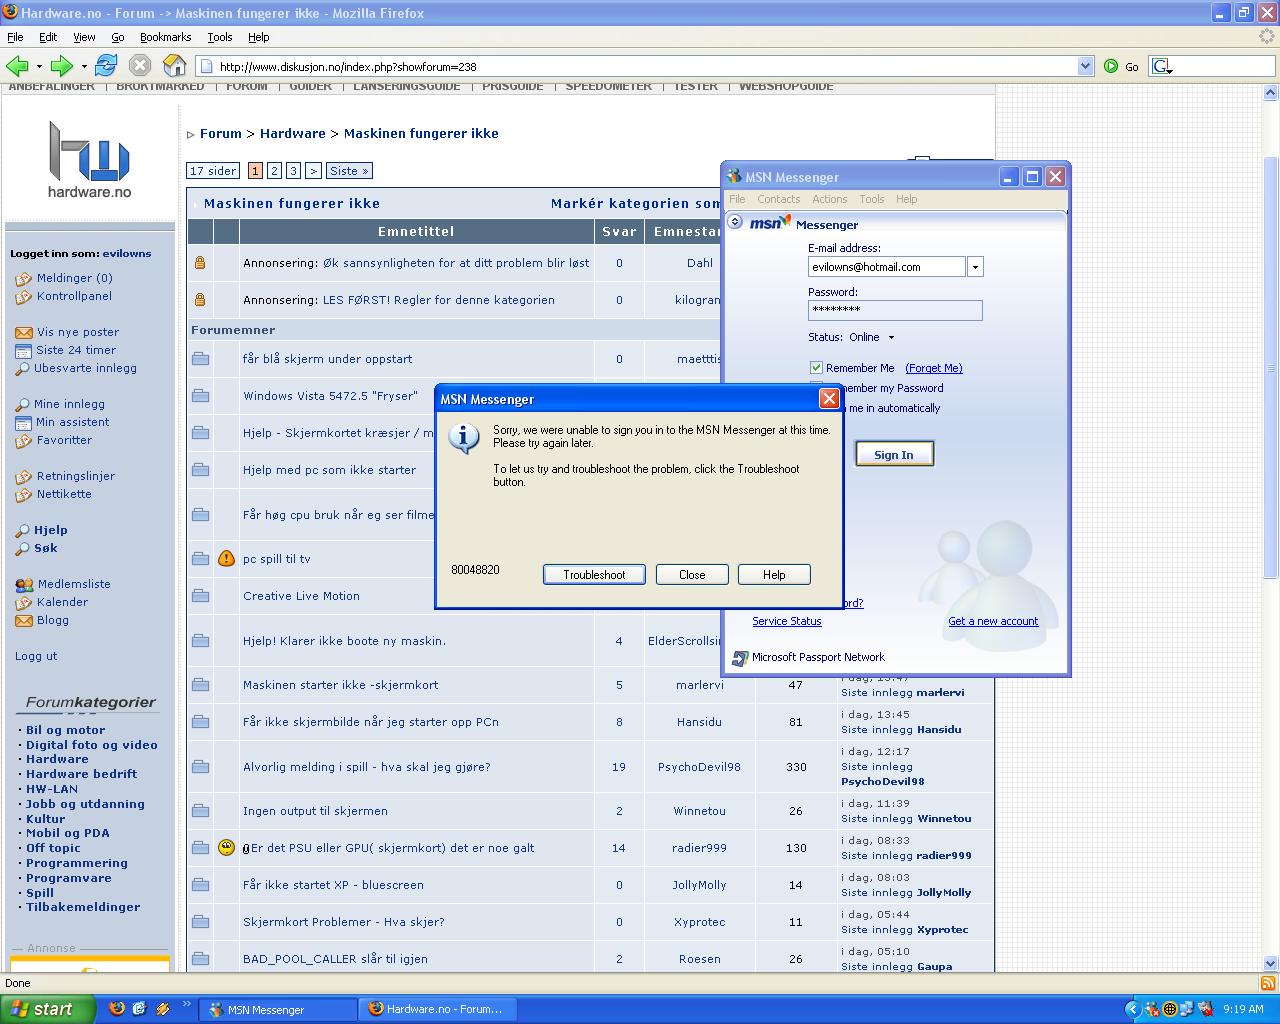Open Firefox Bookmarks menu

point(166,37)
